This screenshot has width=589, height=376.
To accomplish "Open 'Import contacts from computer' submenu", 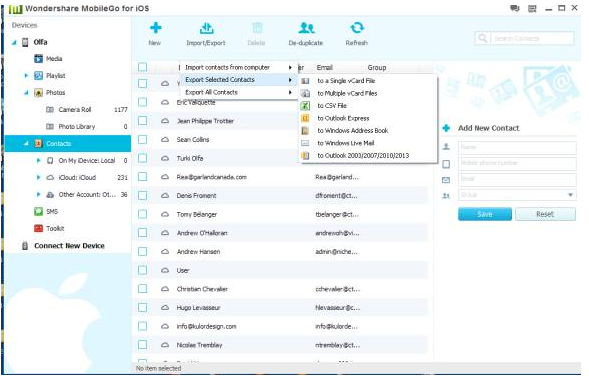I will click(239, 67).
